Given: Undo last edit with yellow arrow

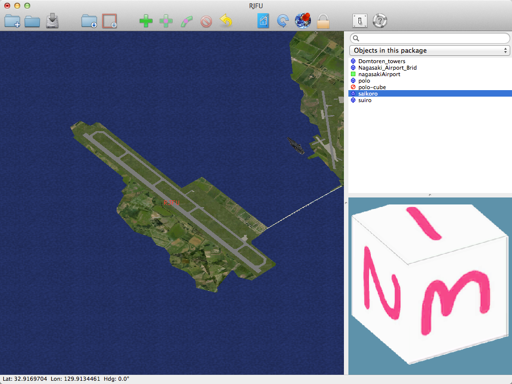Looking at the screenshot, I should tap(226, 21).
